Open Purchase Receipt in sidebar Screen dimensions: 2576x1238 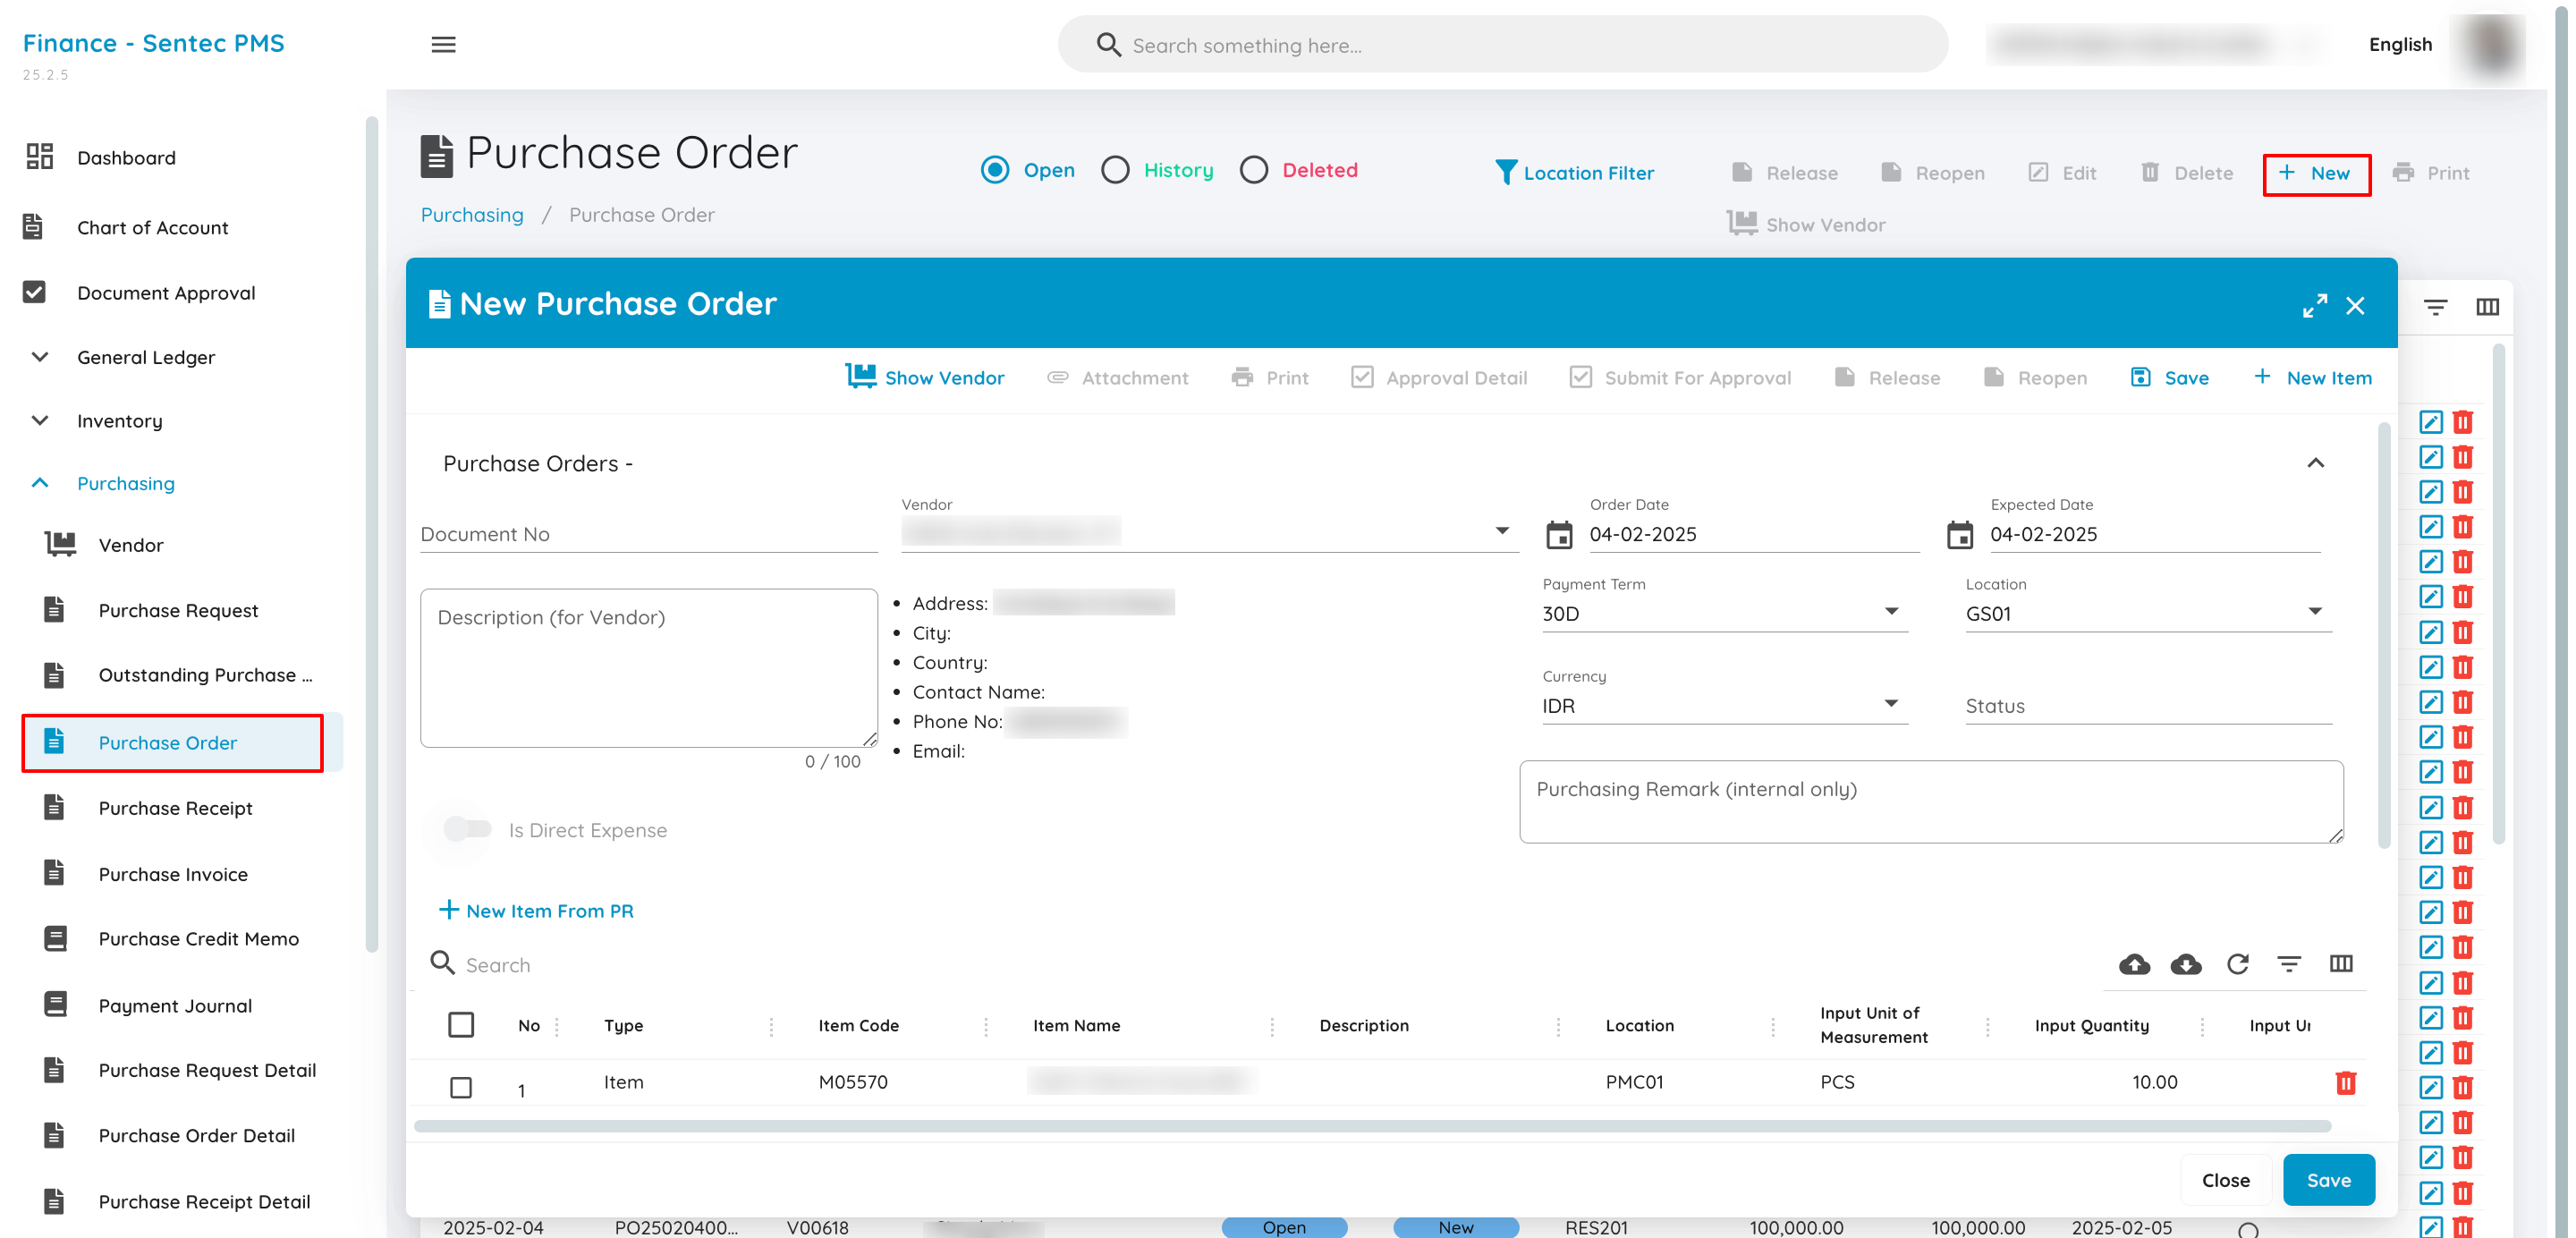tap(175, 808)
